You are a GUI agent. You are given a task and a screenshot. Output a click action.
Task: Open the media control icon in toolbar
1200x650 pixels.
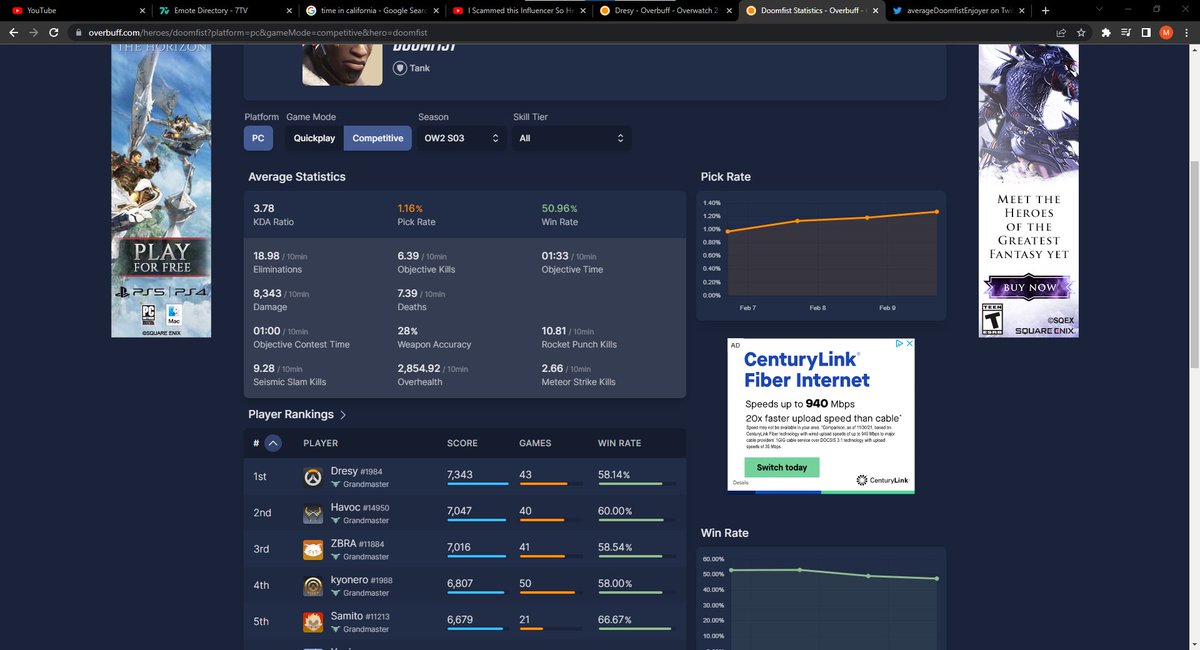pyautogui.click(x=1127, y=32)
